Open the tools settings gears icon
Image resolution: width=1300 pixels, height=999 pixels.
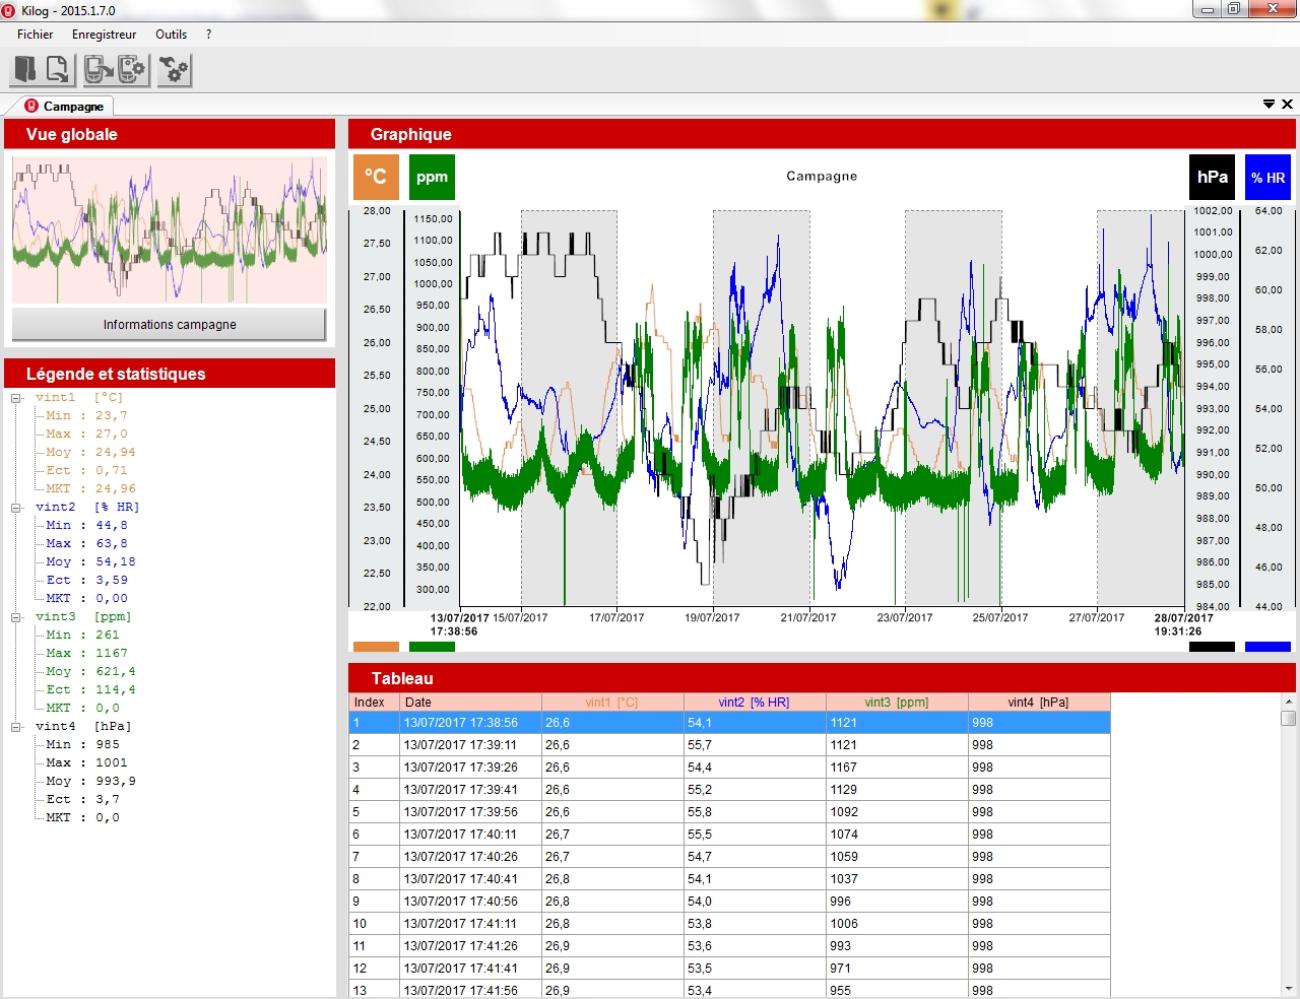pyautogui.click(x=174, y=70)
